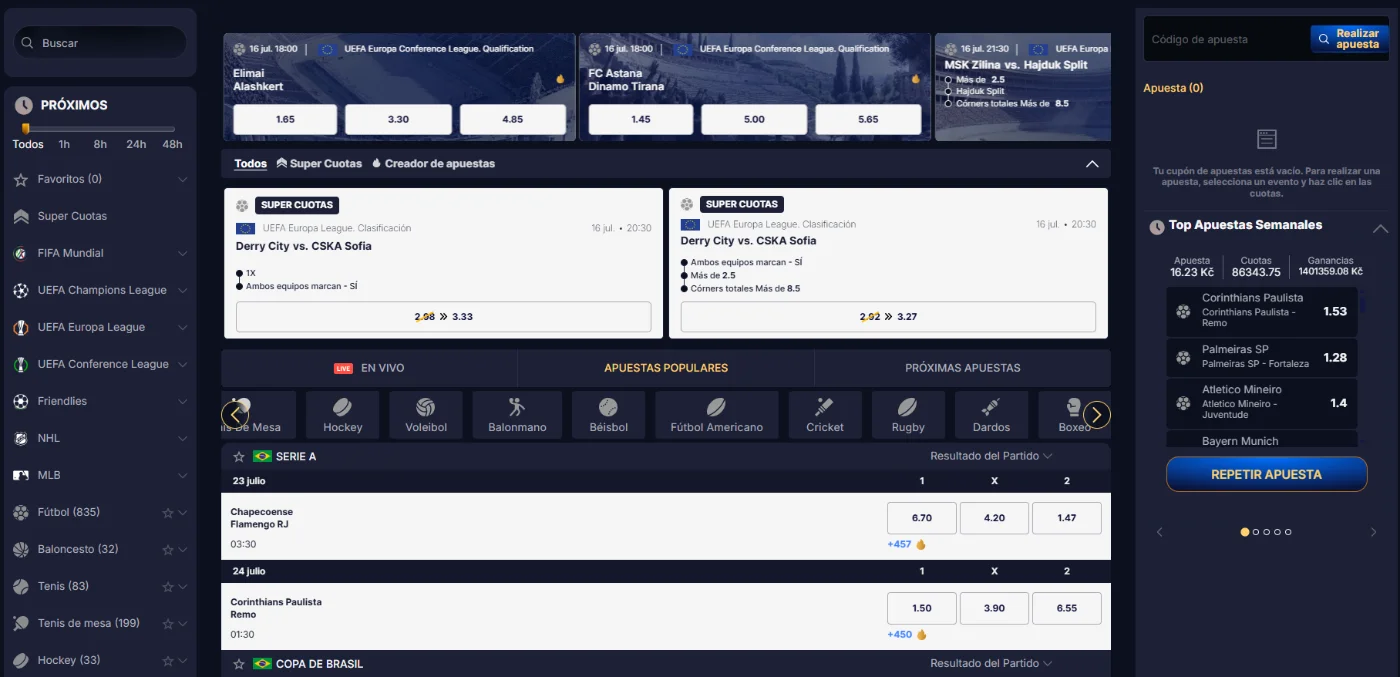Viewport: 1400px width, 677px height.
Task: Select the Hockey sport icon in carousel
Action: coord(342,415)
